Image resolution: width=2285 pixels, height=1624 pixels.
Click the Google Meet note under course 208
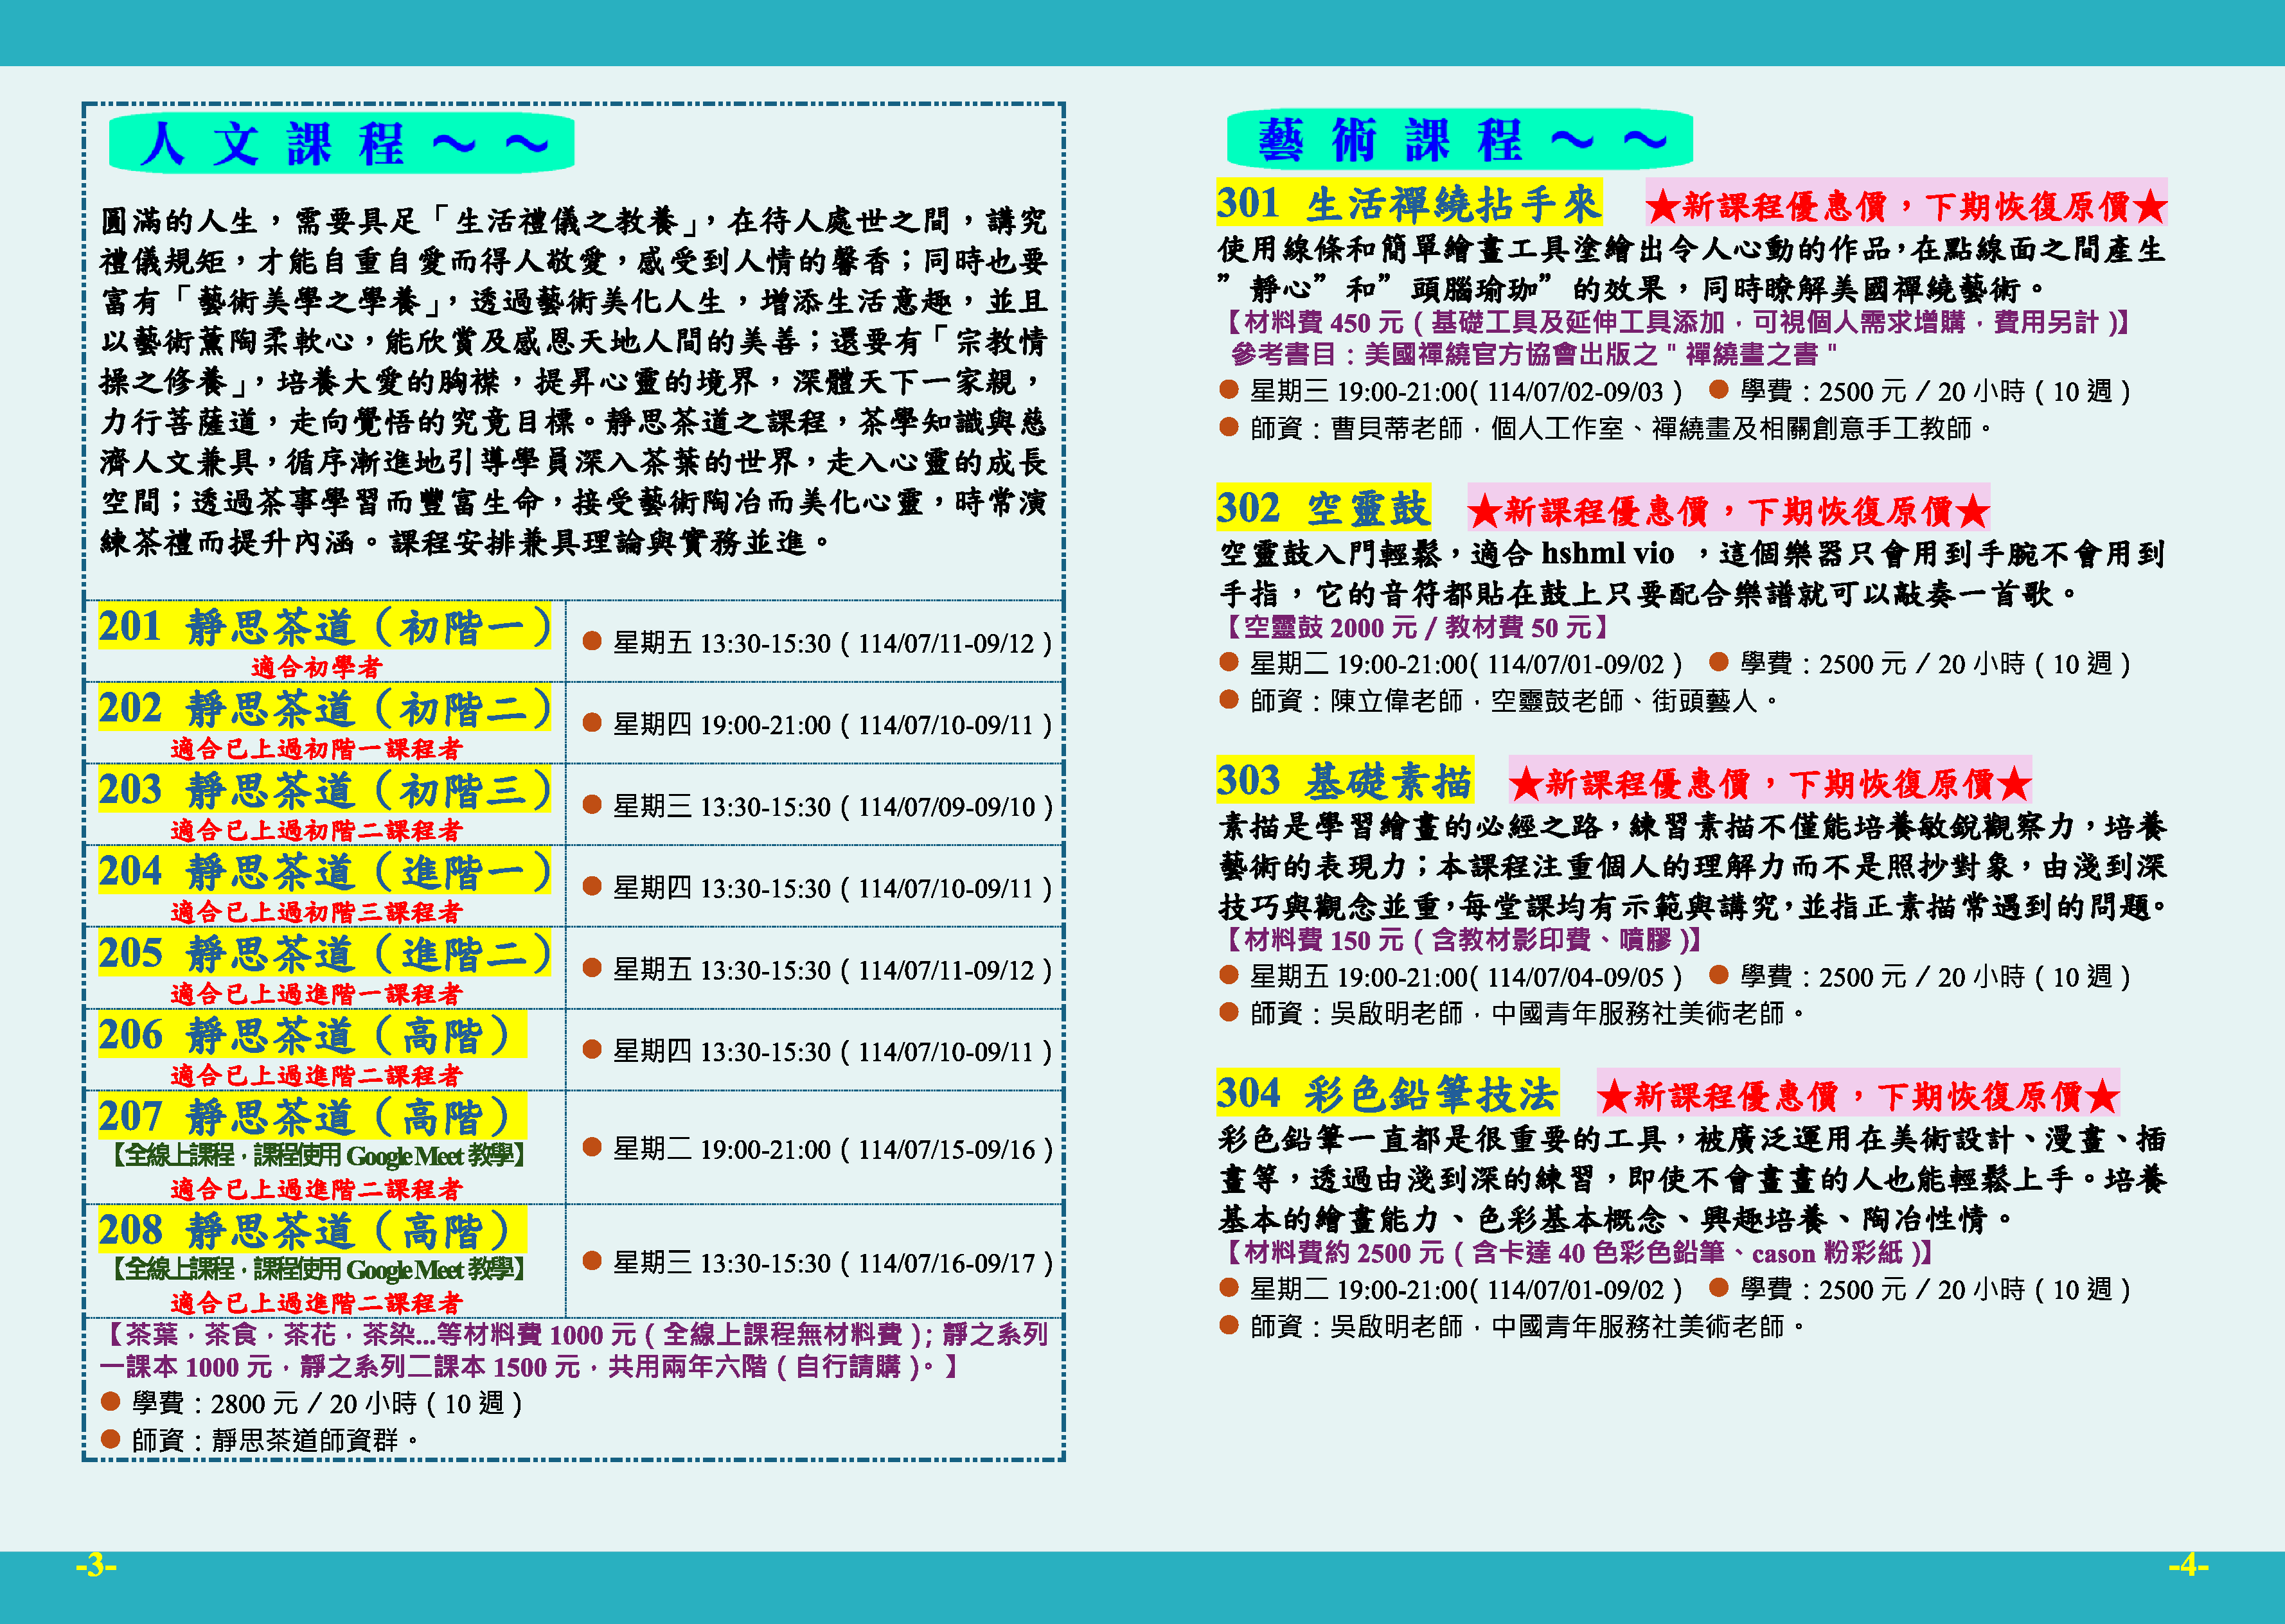point(318,1269)
